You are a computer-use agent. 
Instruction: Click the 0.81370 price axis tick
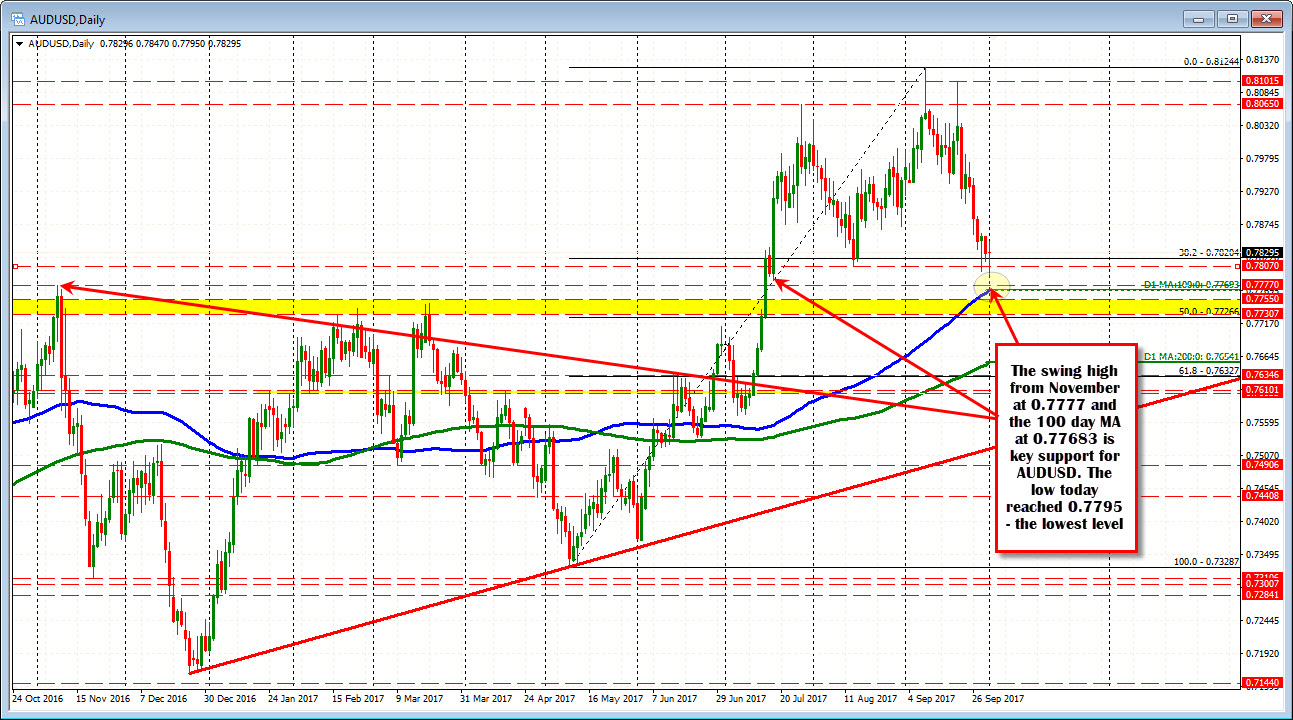click(1260, 59)
